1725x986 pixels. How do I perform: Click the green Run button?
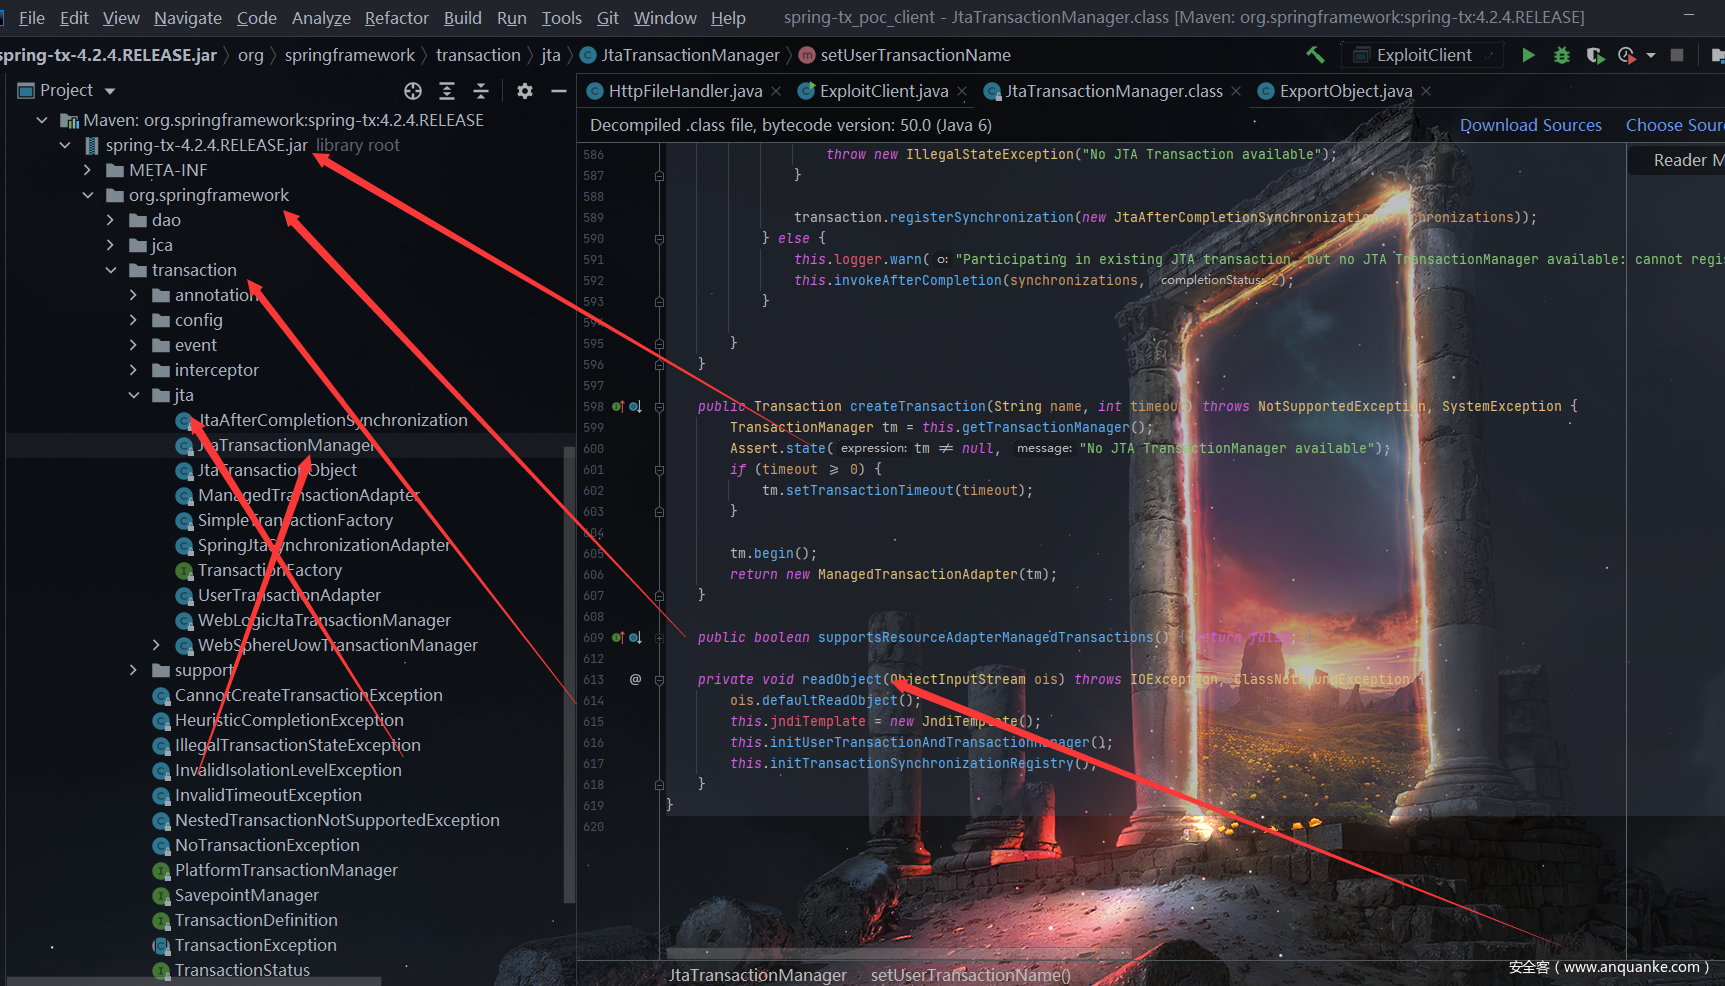tap(1528, 55)
